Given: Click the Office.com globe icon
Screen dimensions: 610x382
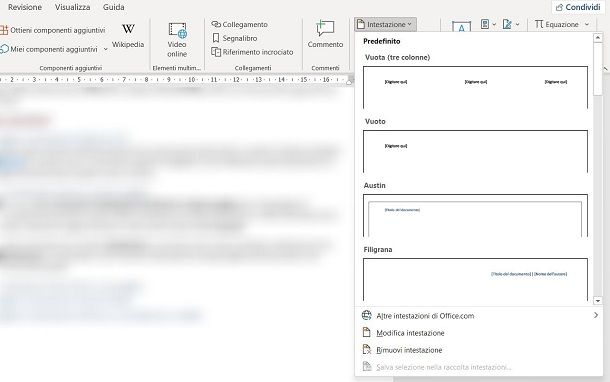Looking at the screenshot, I should pos(366,315).
